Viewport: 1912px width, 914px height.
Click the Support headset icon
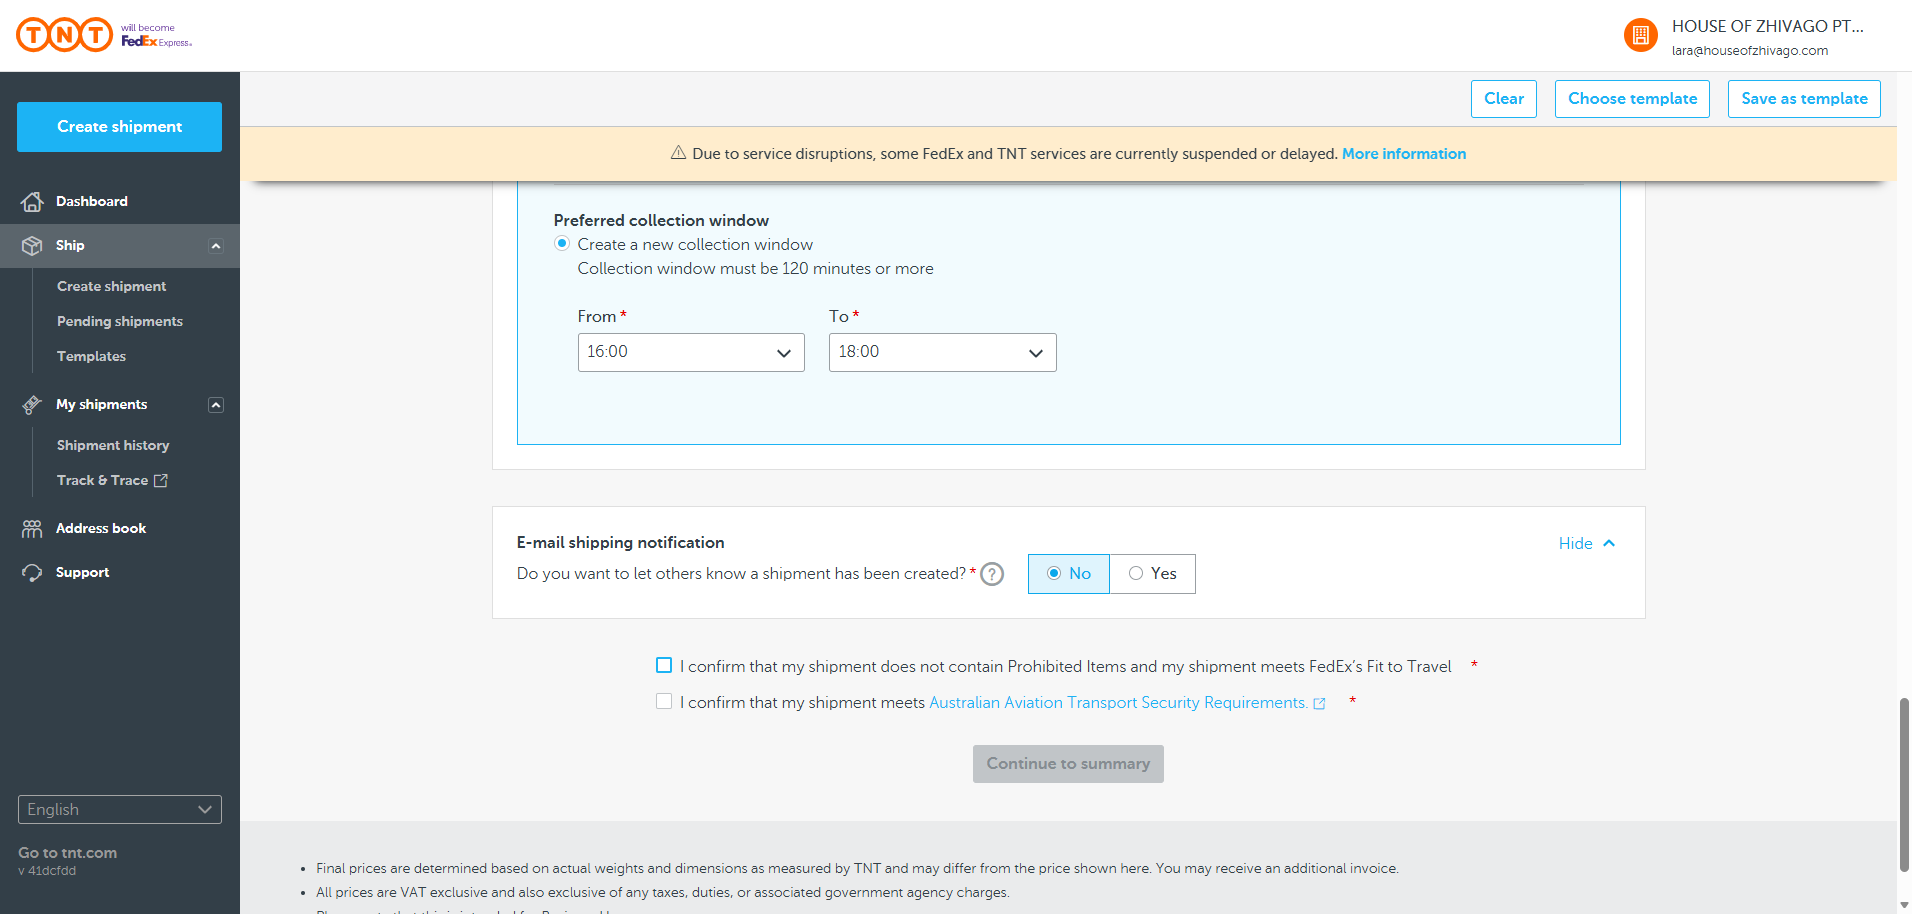pos(32,573)
